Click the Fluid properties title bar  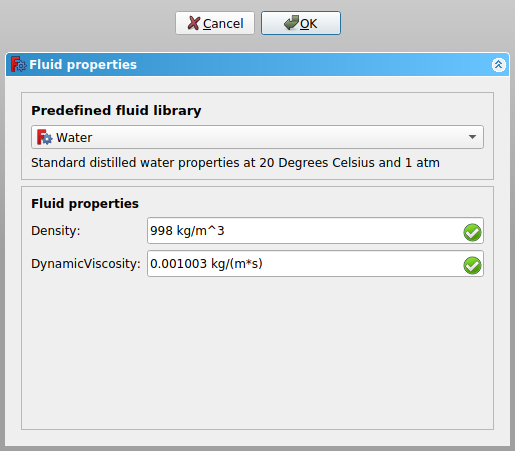(x=257, y=64)
